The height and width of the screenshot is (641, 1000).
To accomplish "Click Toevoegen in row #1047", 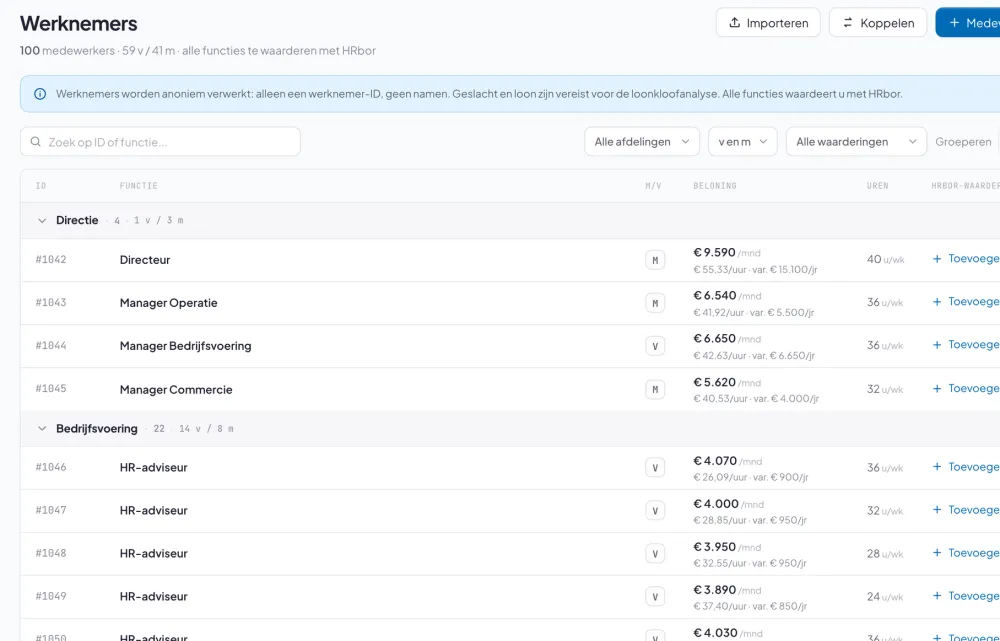I will point(966,510).
